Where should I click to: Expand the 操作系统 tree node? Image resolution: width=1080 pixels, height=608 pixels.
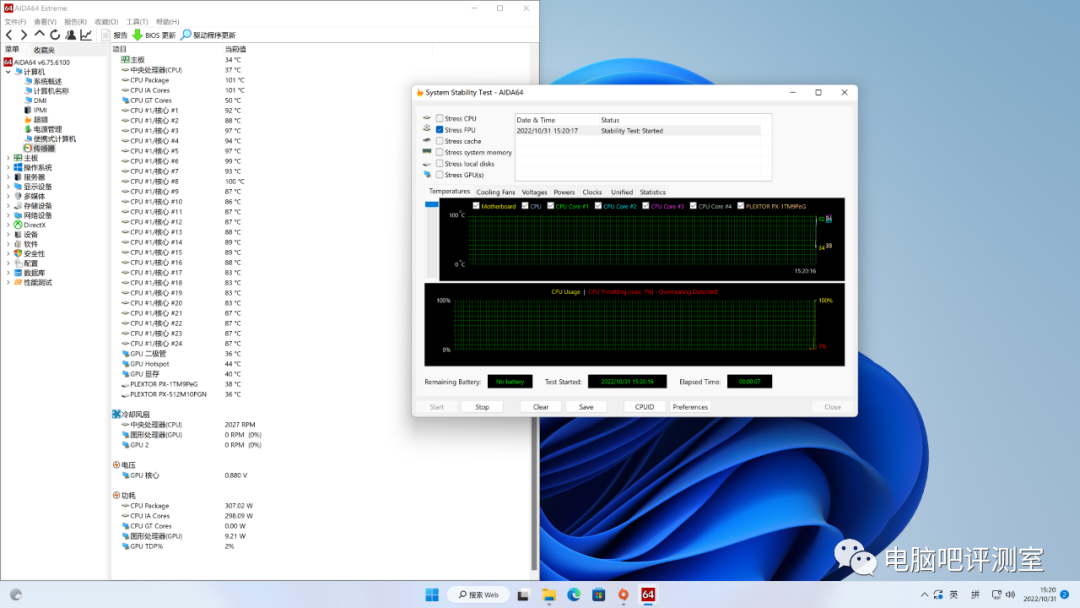(8, 168)
